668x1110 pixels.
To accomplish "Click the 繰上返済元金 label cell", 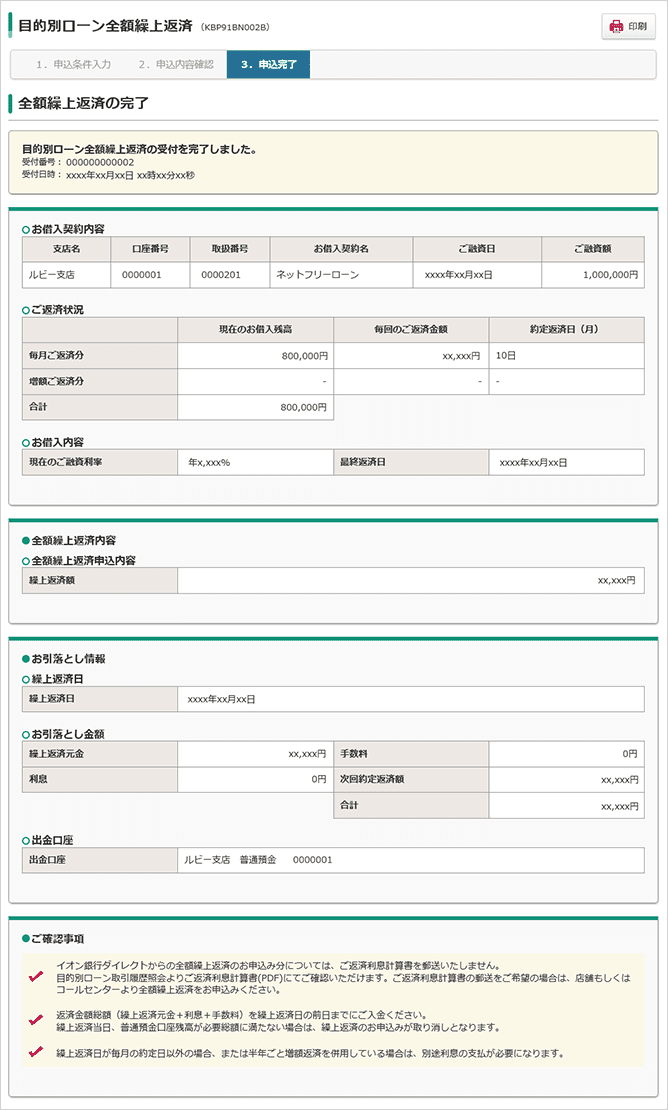I will click(100, 755).
